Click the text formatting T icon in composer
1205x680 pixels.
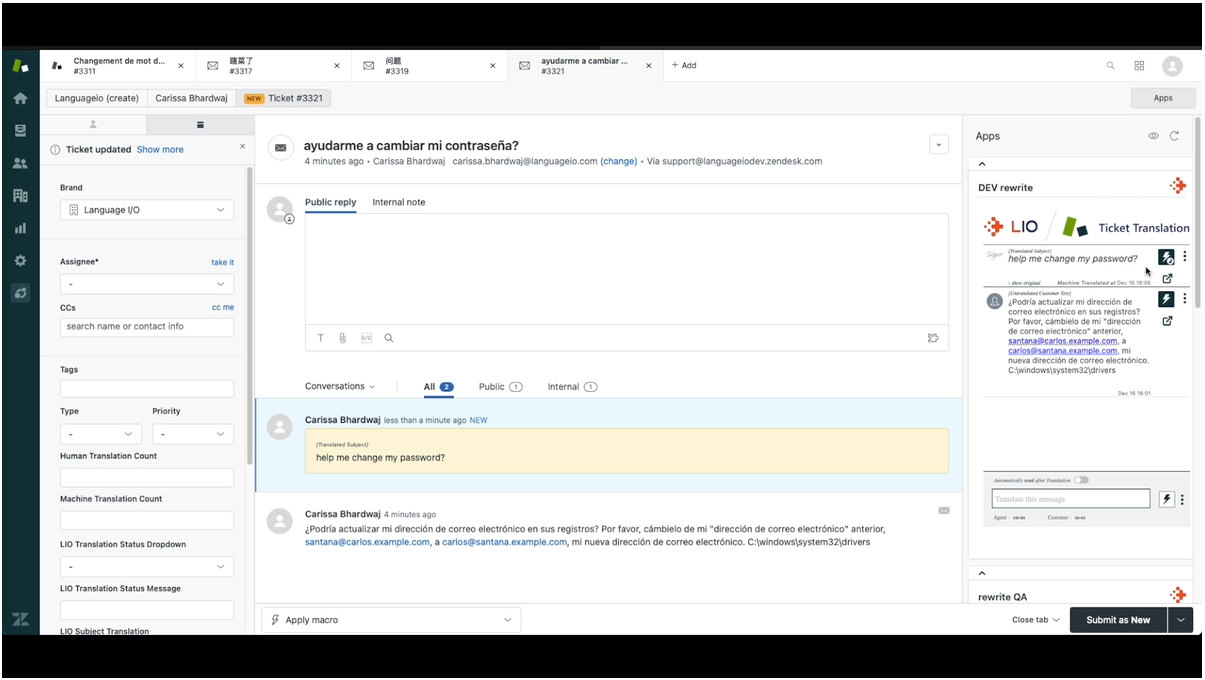tap(321, 338)
